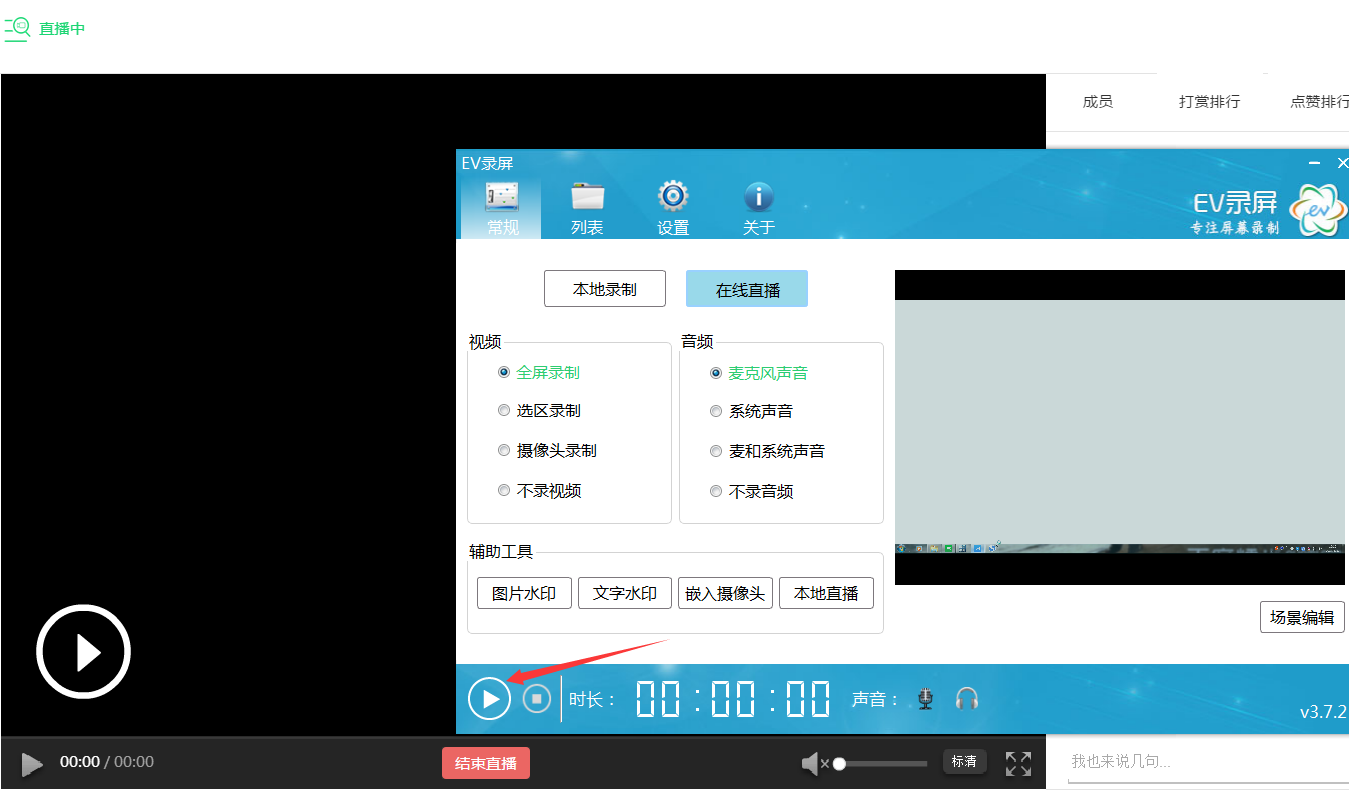Click the EV录屏 logo emblem
The width and height of the screenshot is (1349, 790).
tap(1319, 210)
